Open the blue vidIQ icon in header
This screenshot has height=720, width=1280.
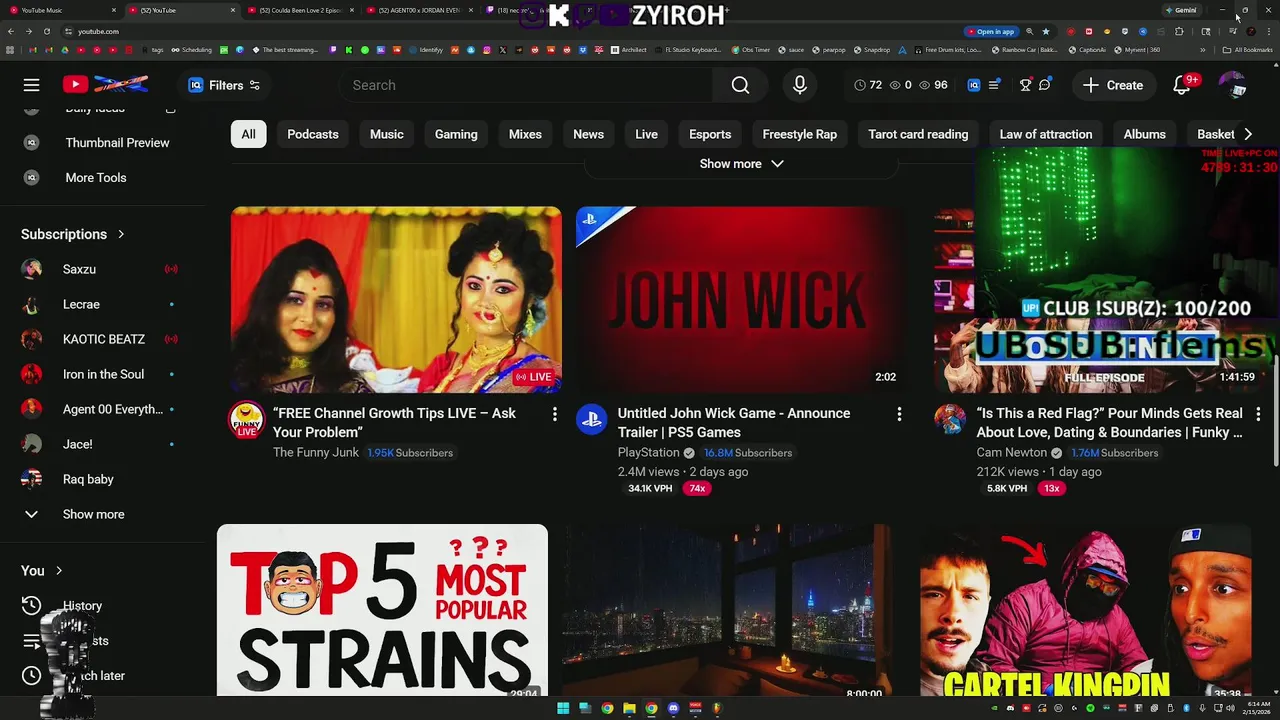pos(974,85)
